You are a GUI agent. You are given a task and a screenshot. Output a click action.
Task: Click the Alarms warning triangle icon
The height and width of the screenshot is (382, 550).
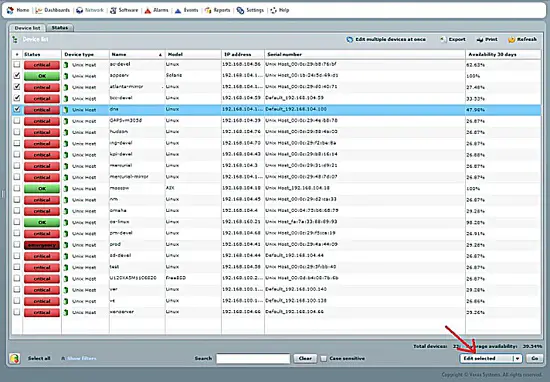tap(148, 11)
